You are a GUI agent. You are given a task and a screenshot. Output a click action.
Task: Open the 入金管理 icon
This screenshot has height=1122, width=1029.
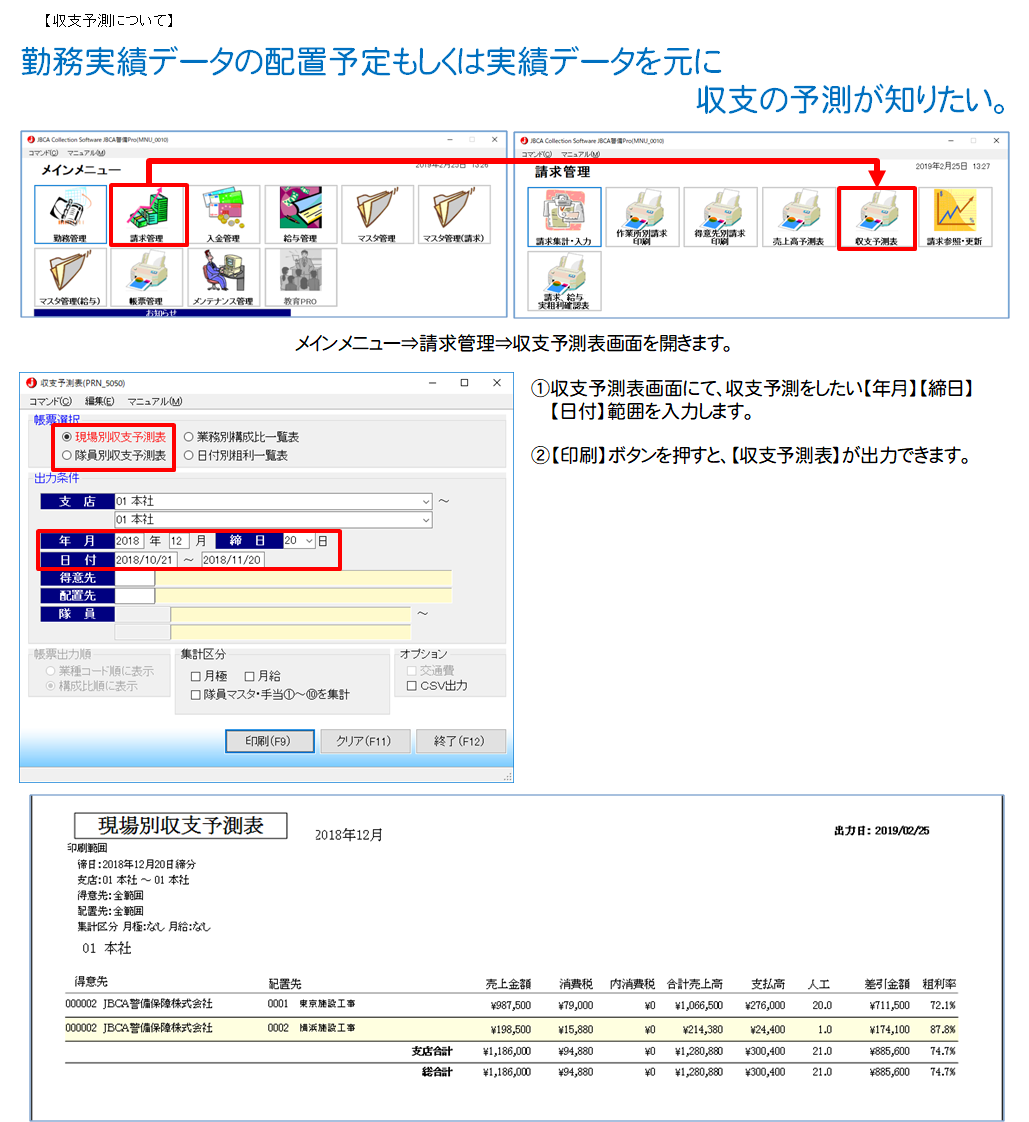point(224,214)
